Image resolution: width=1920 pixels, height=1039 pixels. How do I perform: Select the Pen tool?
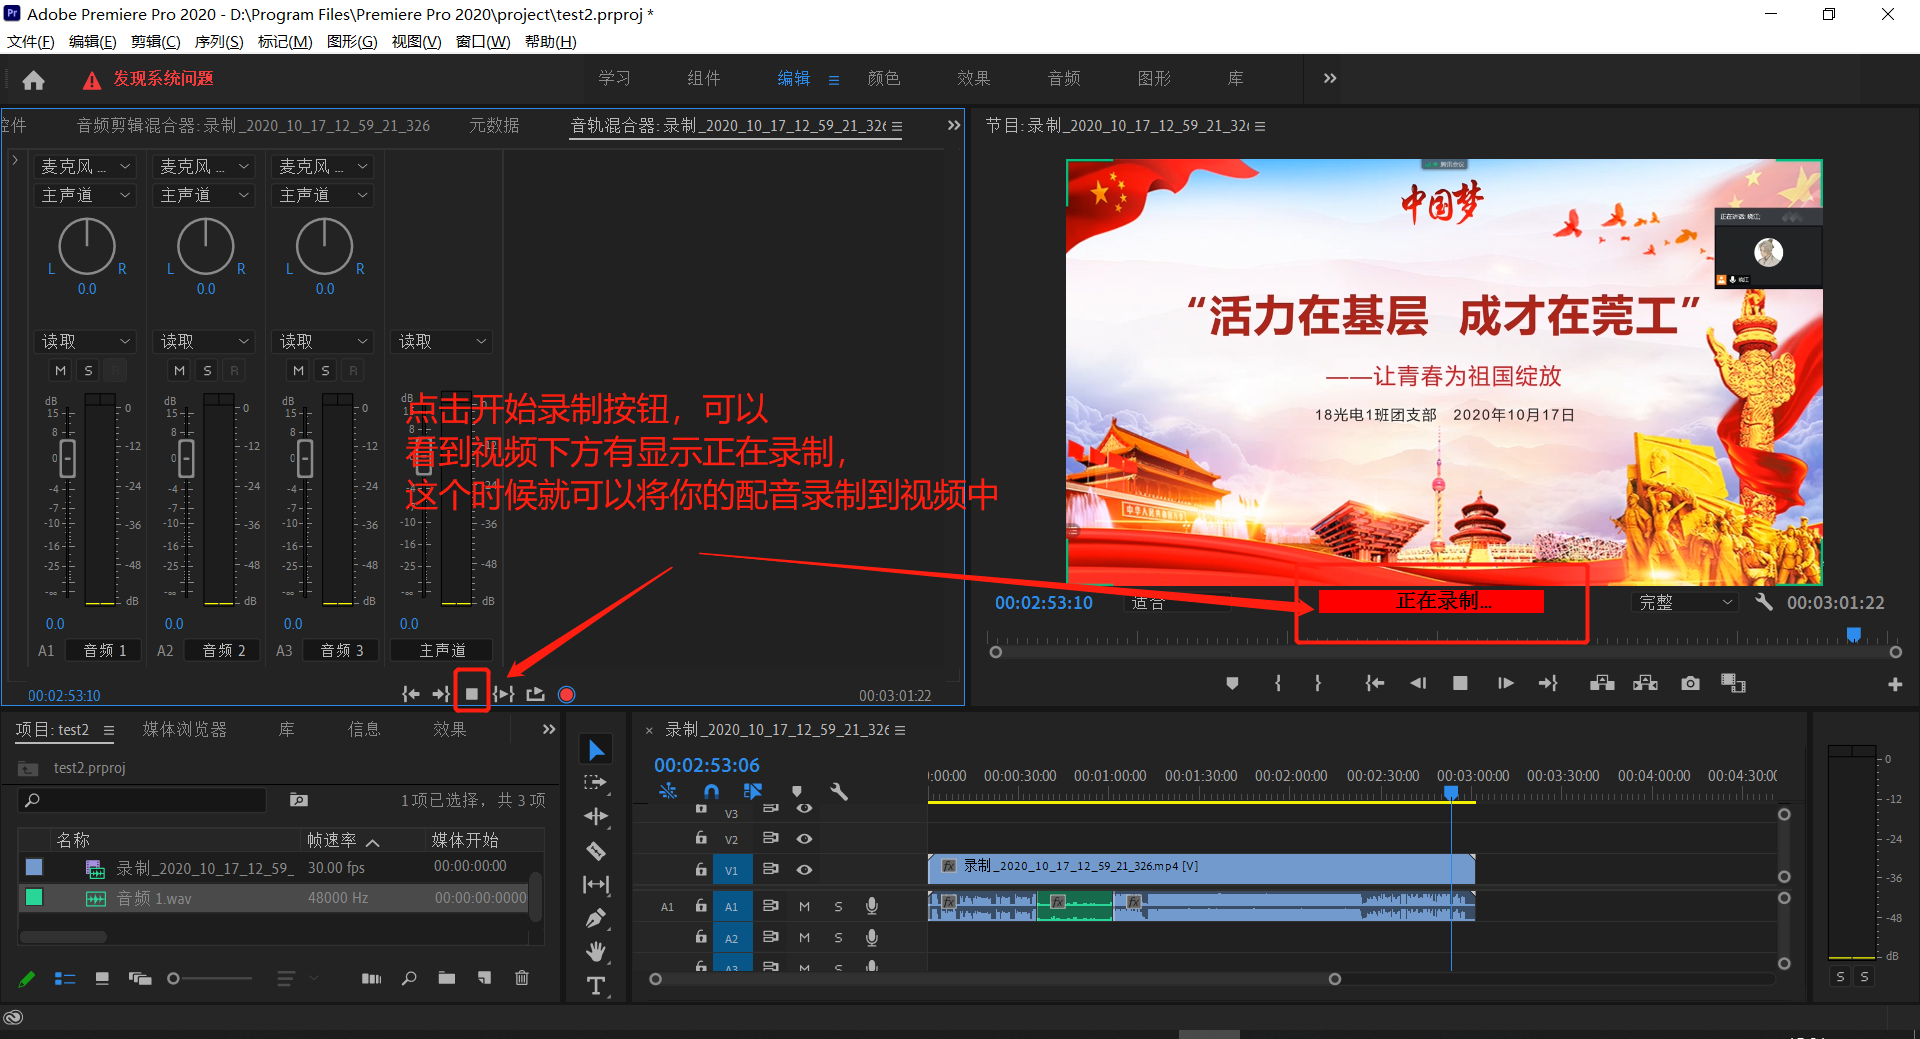[596, 918]
